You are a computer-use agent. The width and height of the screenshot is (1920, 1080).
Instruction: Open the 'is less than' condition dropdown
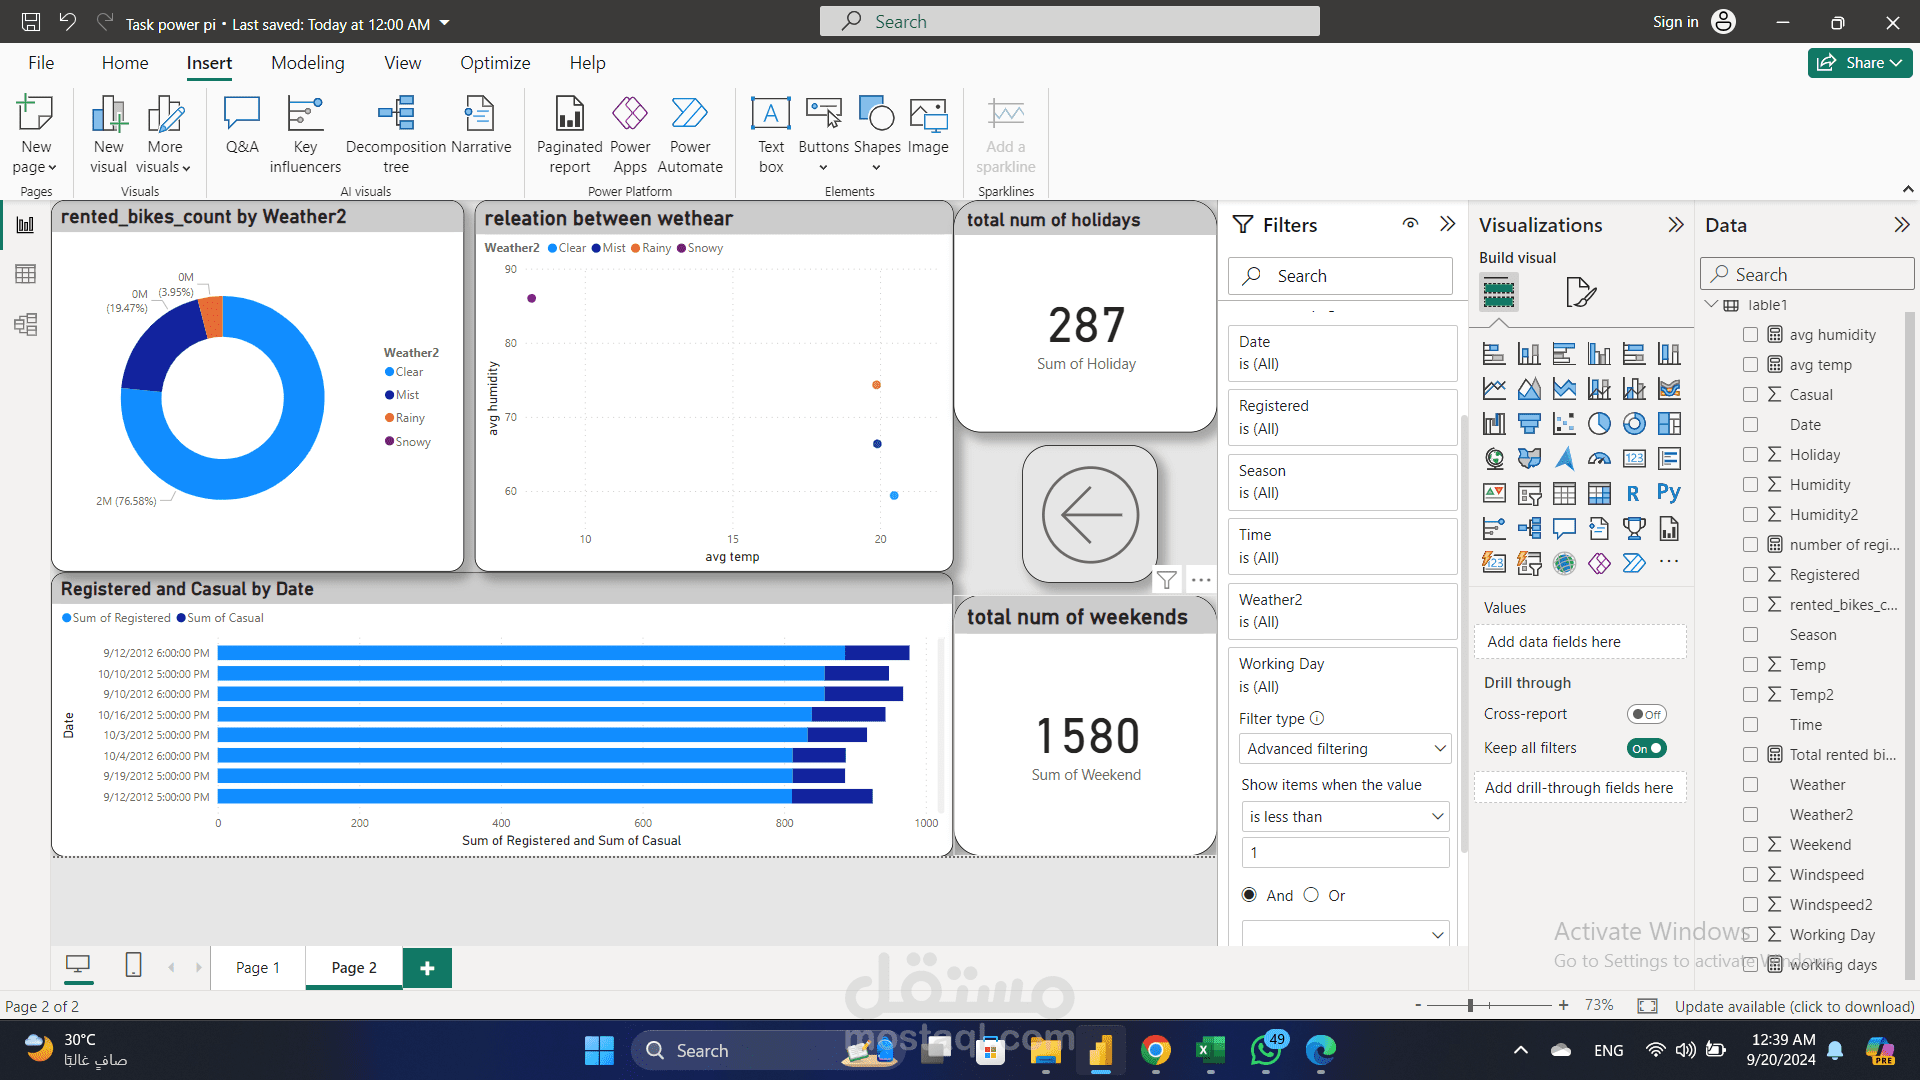[x=1345, y=817]
